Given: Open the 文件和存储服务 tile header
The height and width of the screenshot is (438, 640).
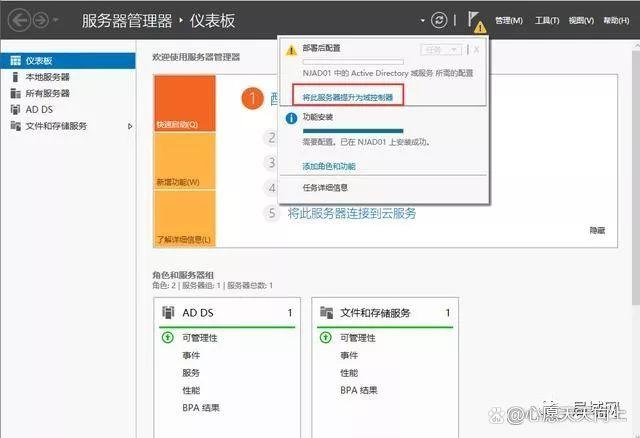Looking at the screenshot, I should [x=385, y=313].
